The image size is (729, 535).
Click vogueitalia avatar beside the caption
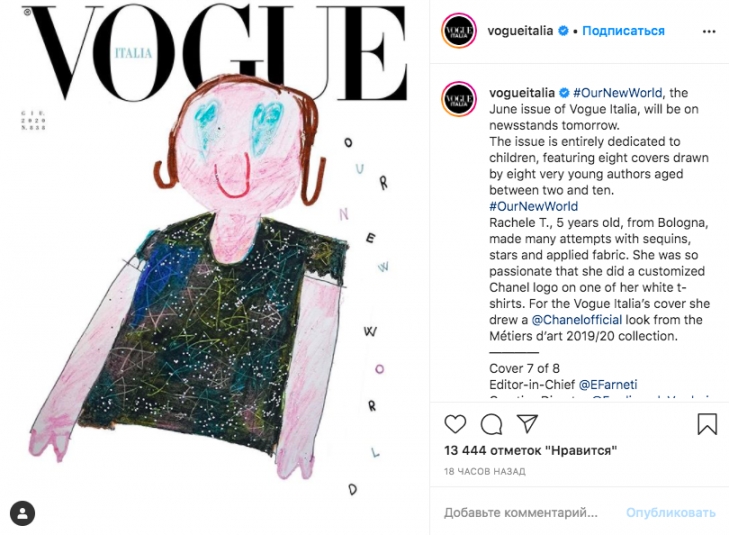coord(459,99)
